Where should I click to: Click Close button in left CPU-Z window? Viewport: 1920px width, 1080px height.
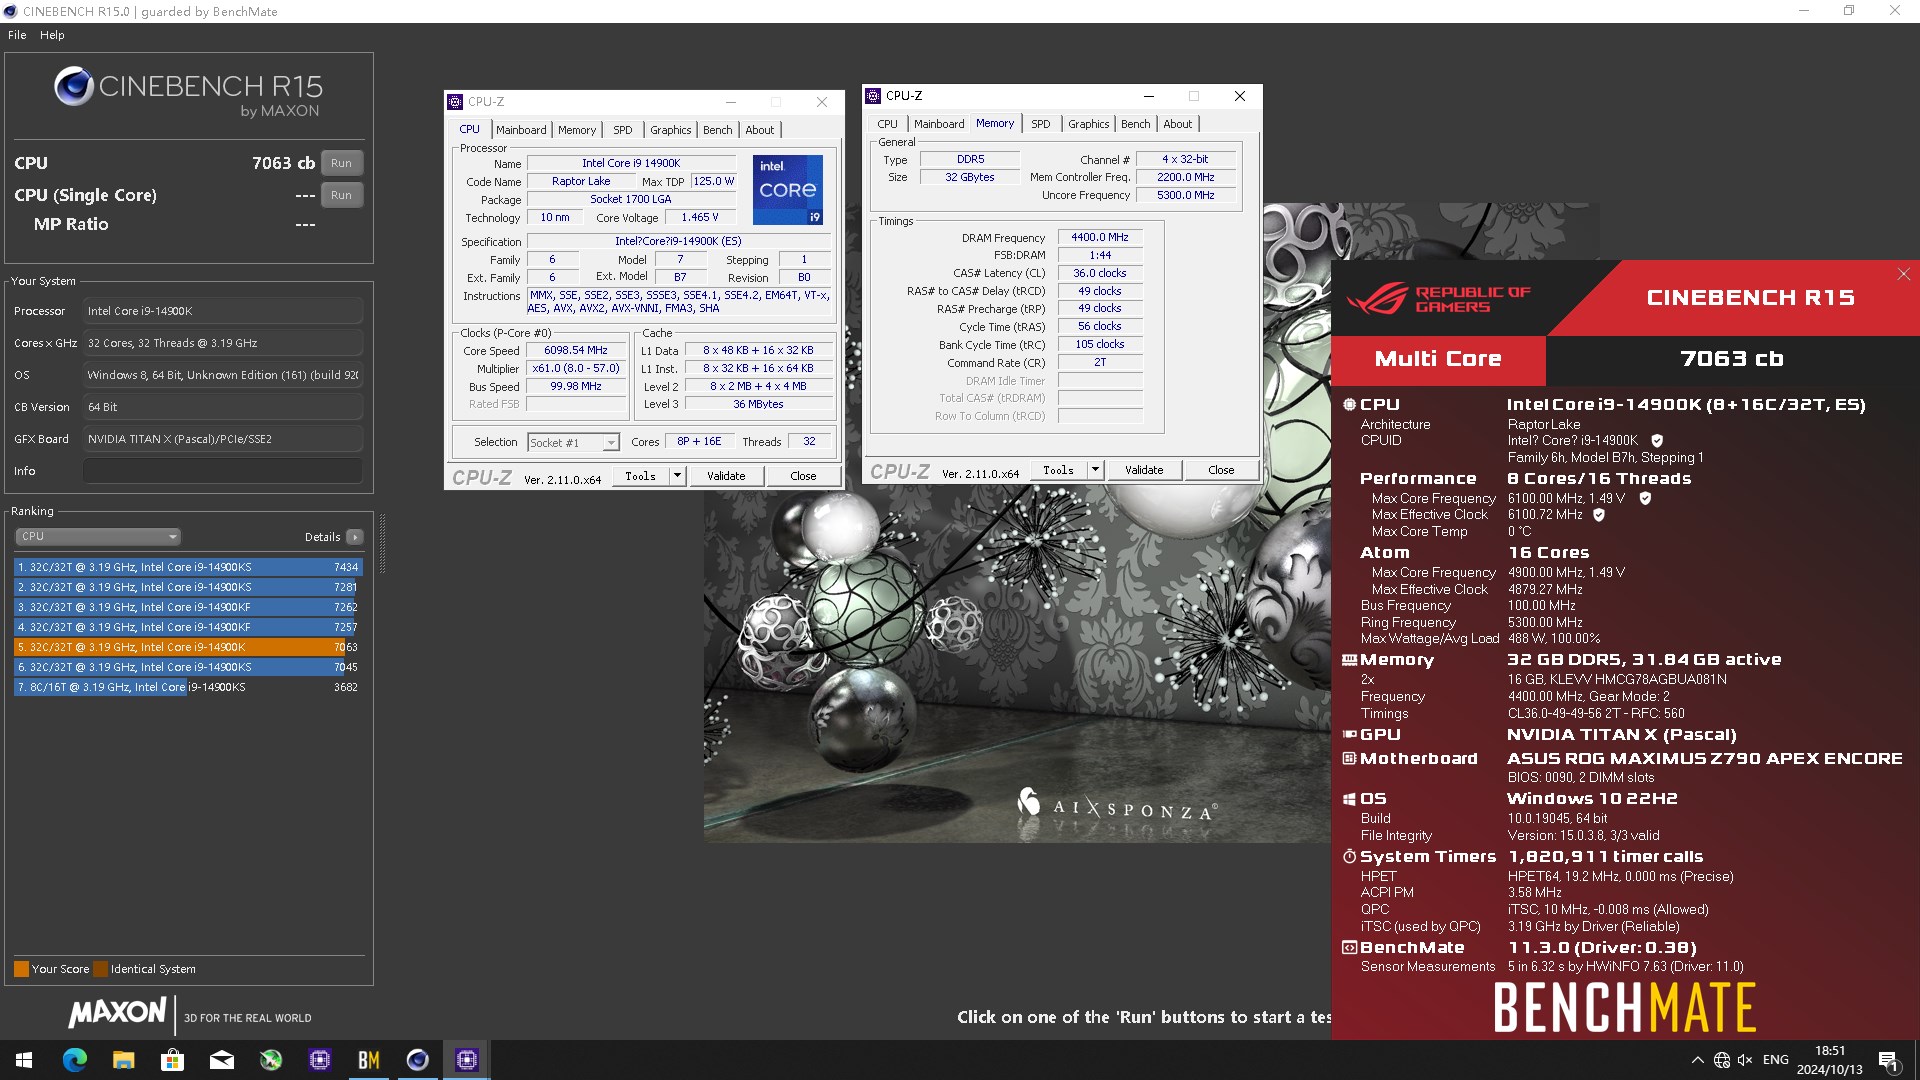[x=803, y=476]
